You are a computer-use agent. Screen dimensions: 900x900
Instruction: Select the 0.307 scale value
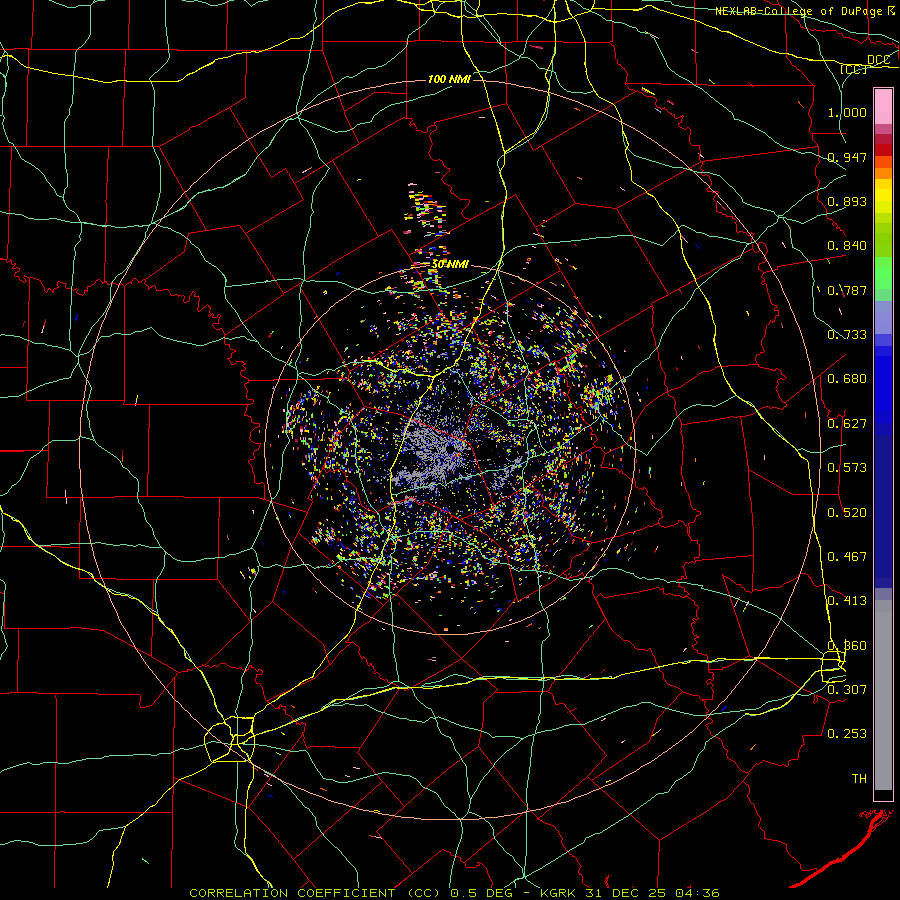point(847,689)
